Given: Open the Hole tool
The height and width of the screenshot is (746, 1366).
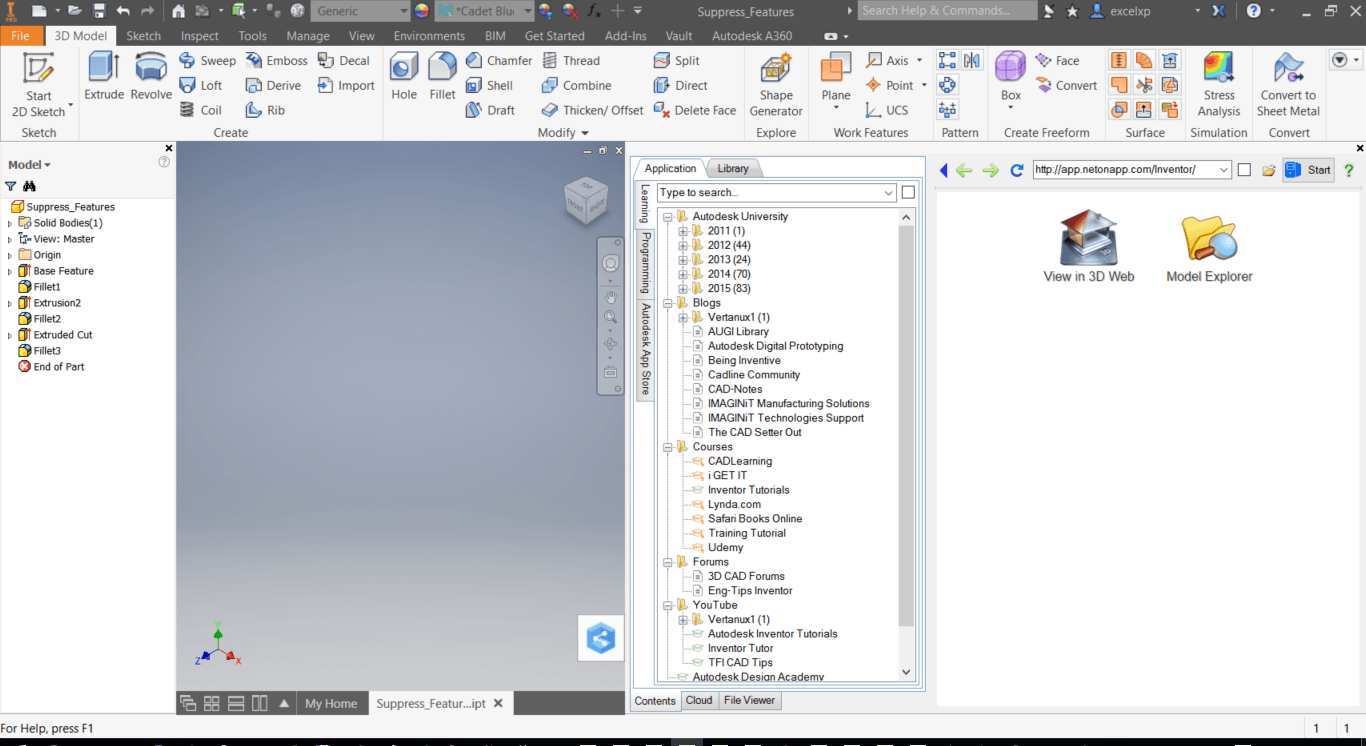Looking at the screenshot, I should point(404,77).
